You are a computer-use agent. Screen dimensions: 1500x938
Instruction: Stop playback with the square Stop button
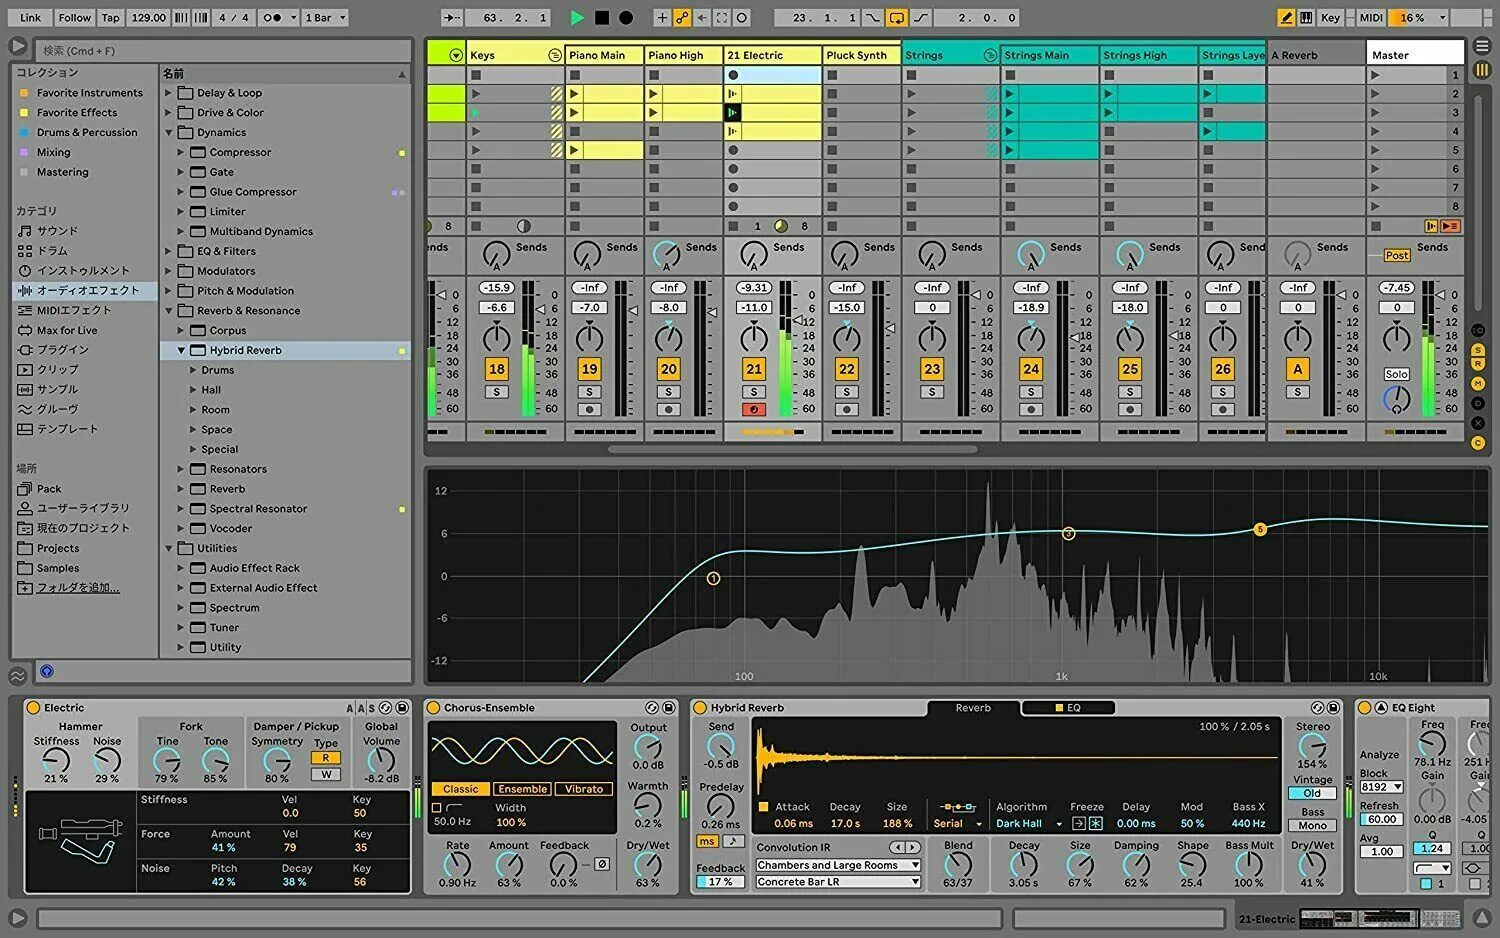click(602, 18)
